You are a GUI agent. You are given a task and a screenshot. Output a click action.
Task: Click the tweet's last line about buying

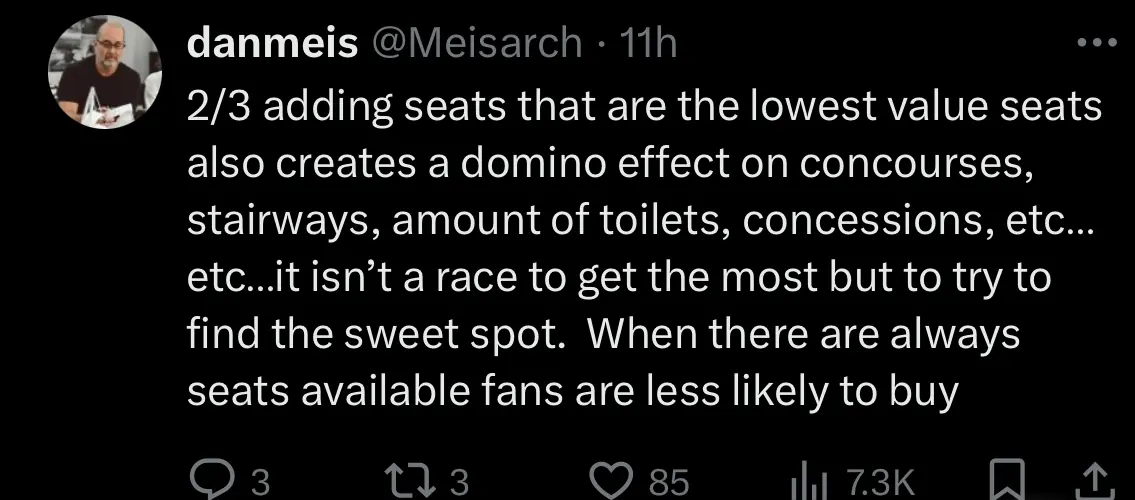[x=574, y=391]
